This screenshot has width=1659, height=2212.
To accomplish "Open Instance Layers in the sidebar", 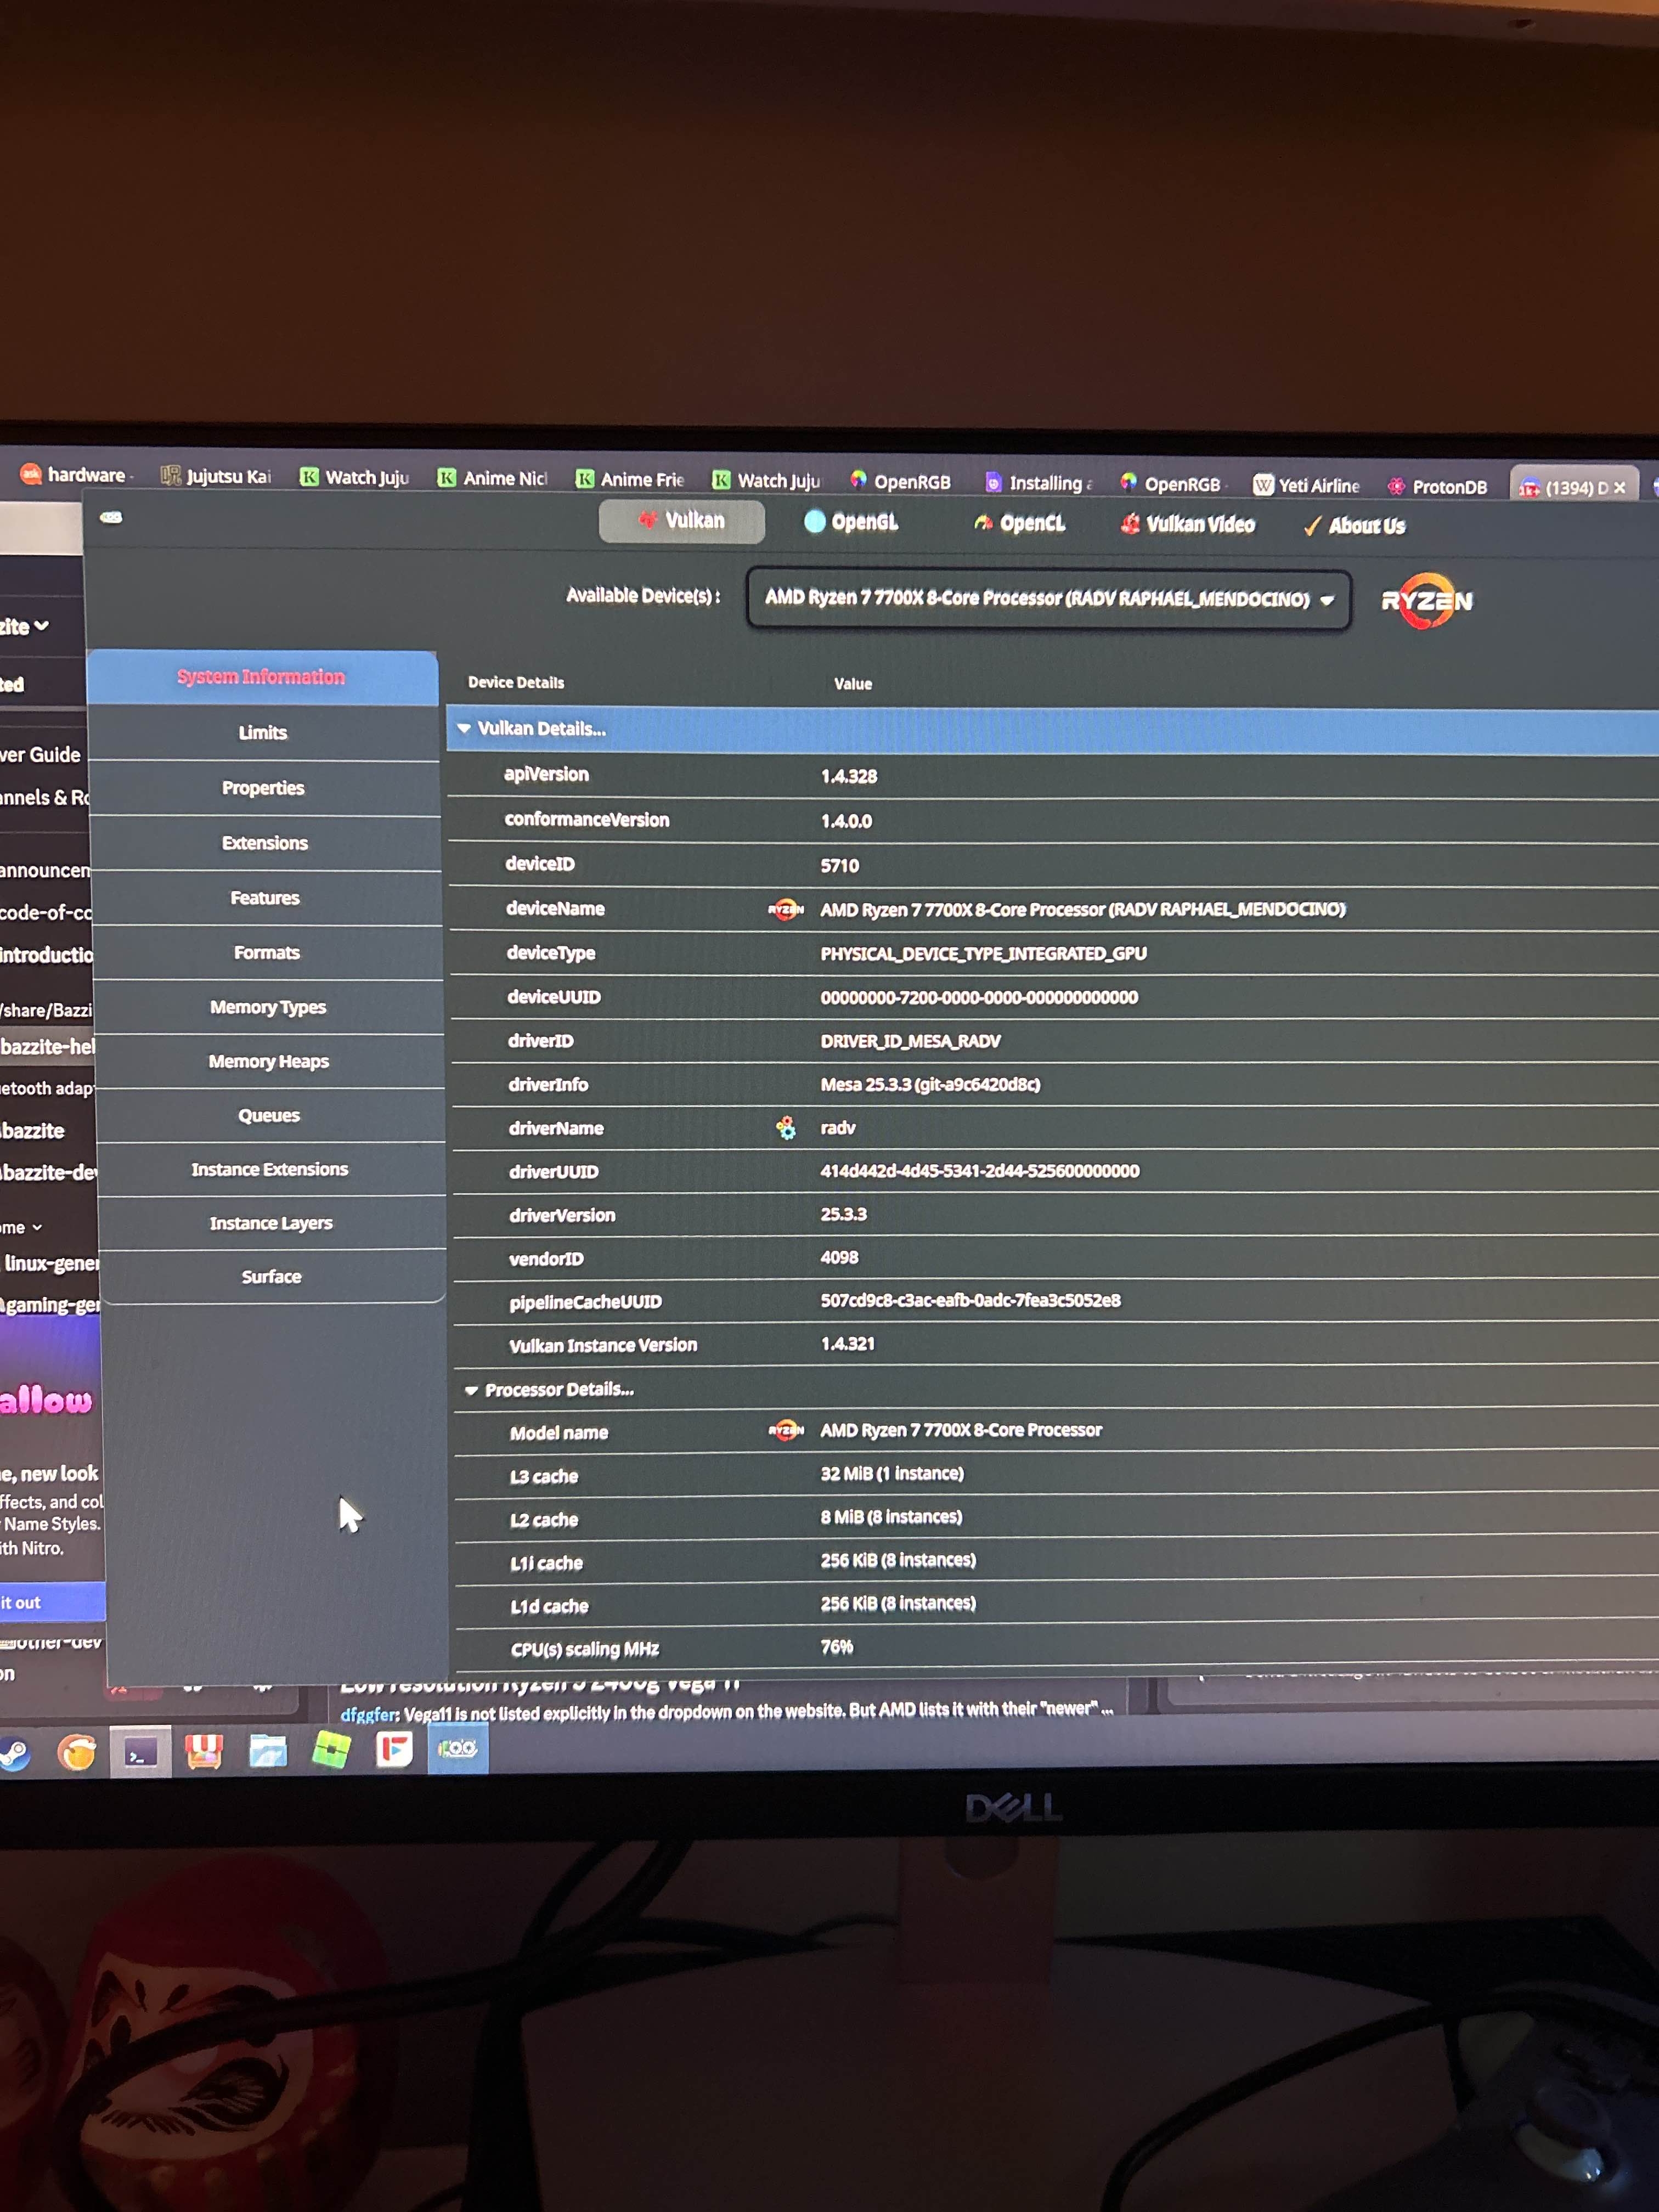I will [271, 1223].
